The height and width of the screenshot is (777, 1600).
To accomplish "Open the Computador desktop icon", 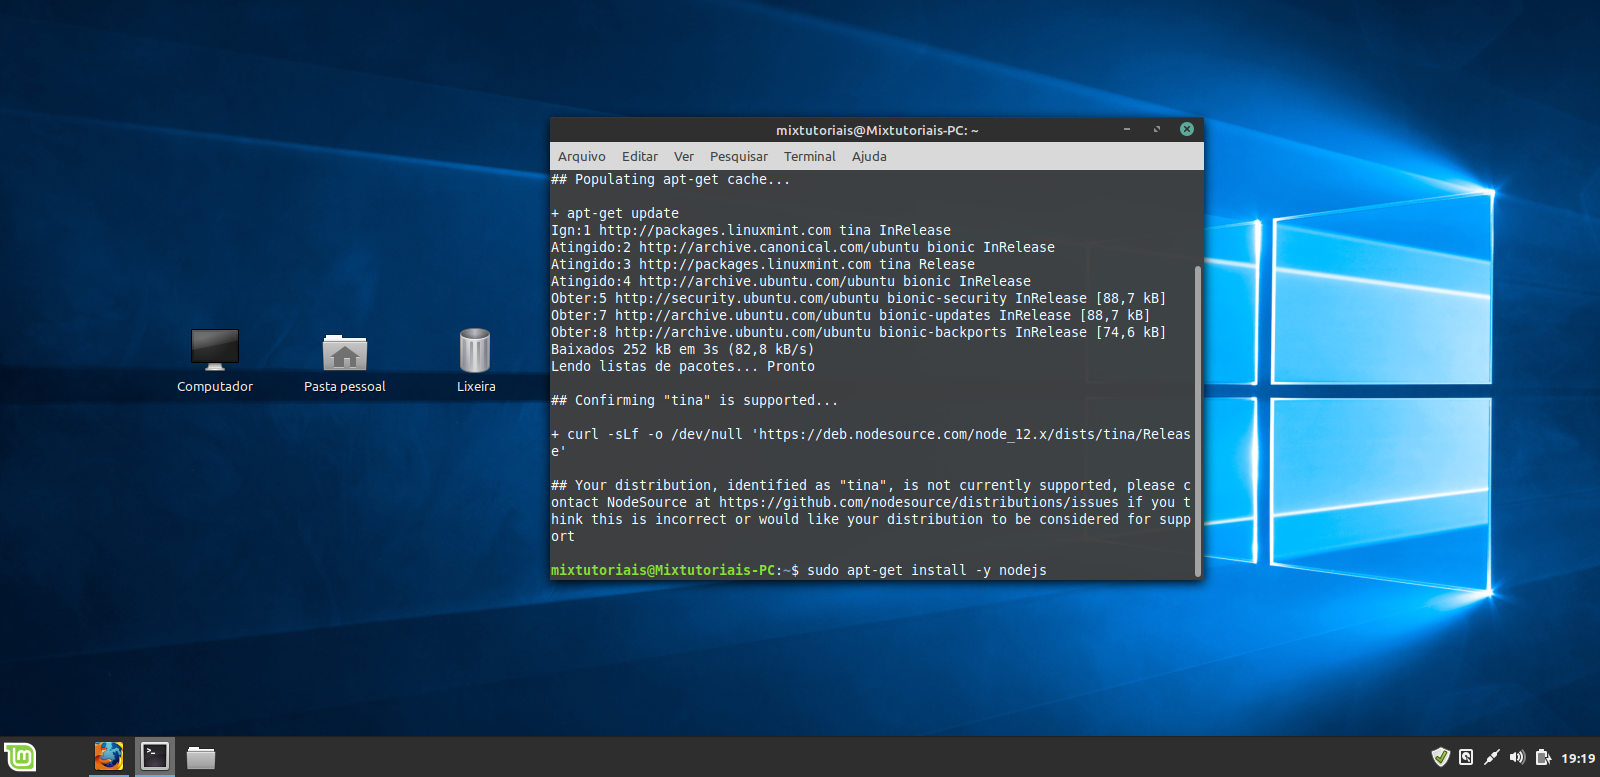I will pos(215,361).
